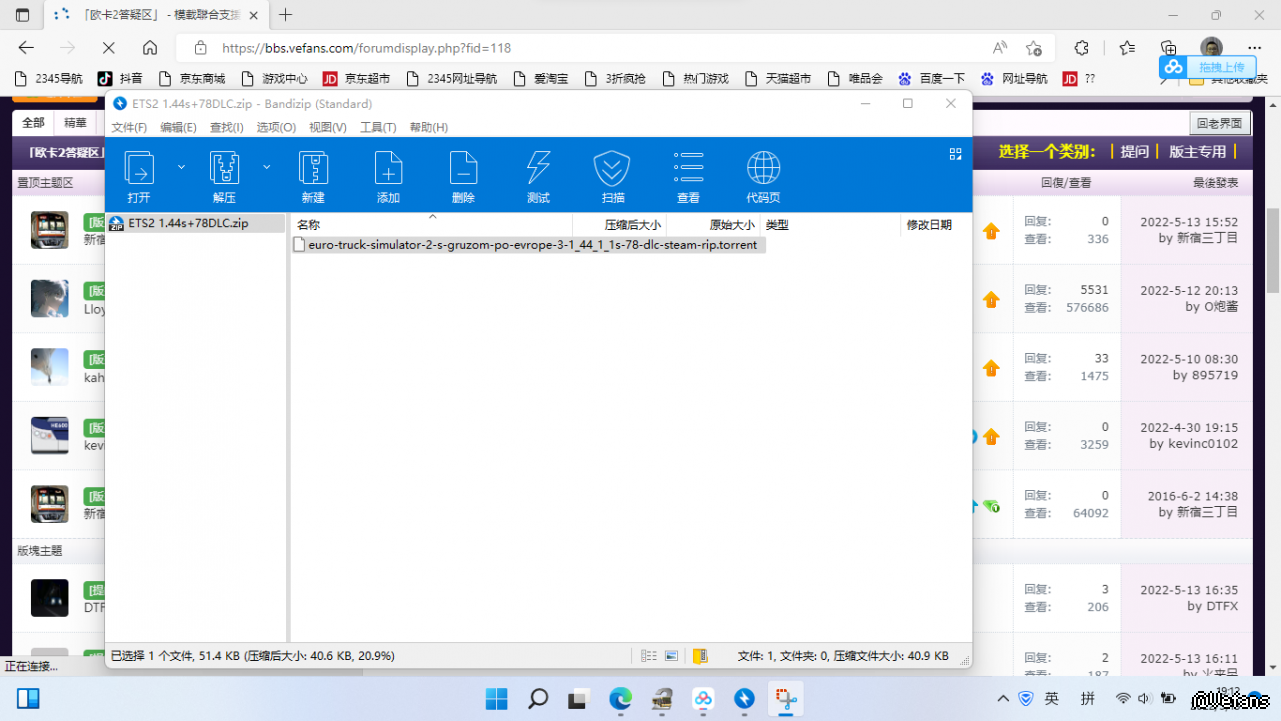Open the 视图(V) menu in Bandizip
This screenshot has height=721, width=1281.
coord(328,127)
